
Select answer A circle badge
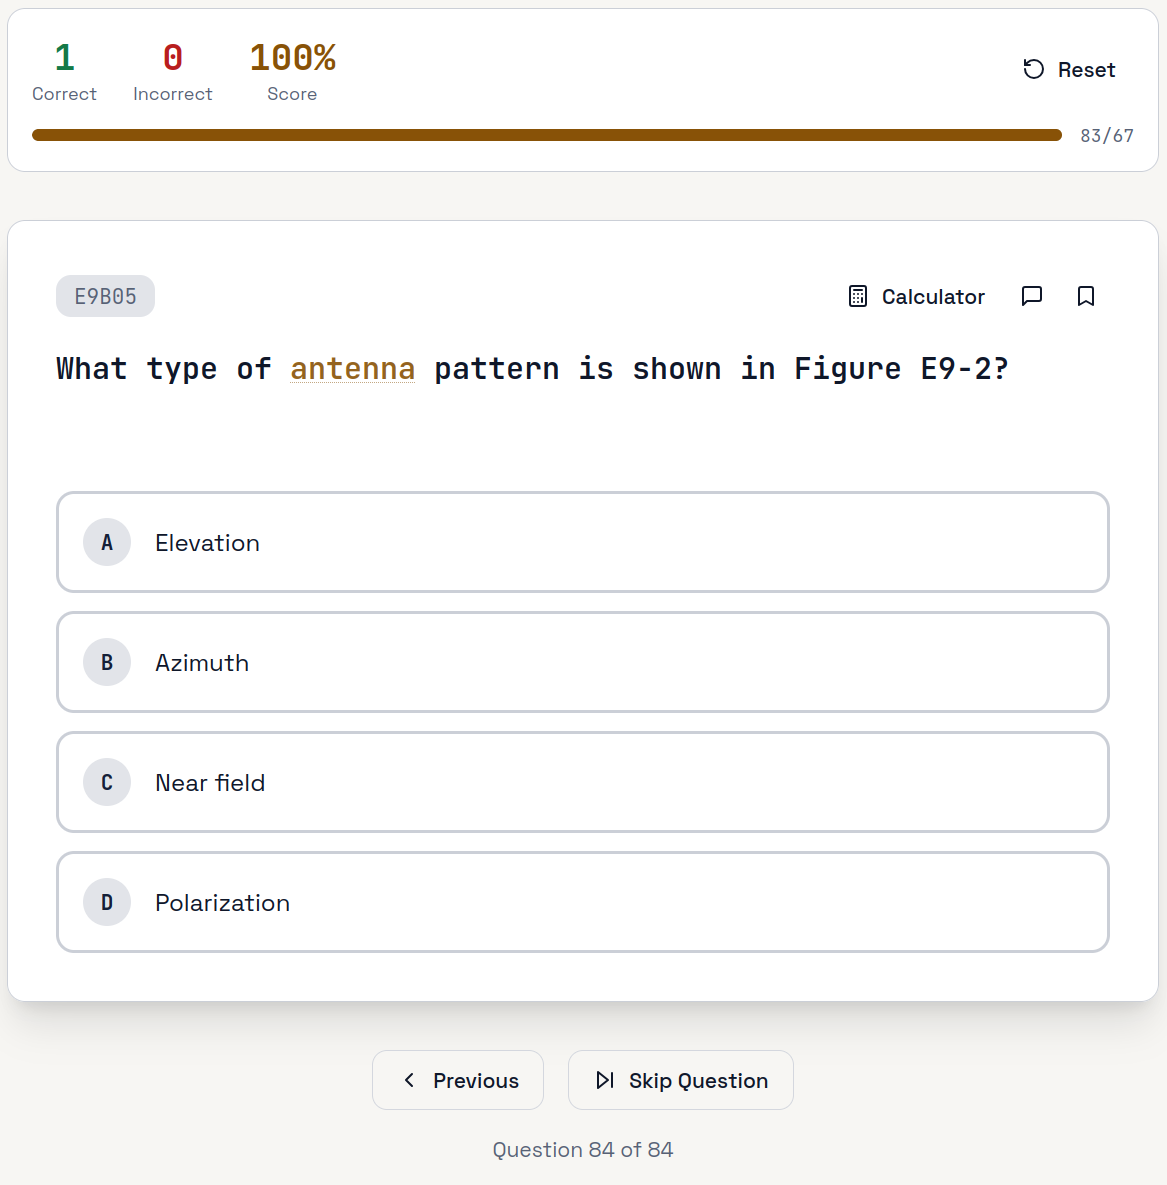click(x=107, y=542)
